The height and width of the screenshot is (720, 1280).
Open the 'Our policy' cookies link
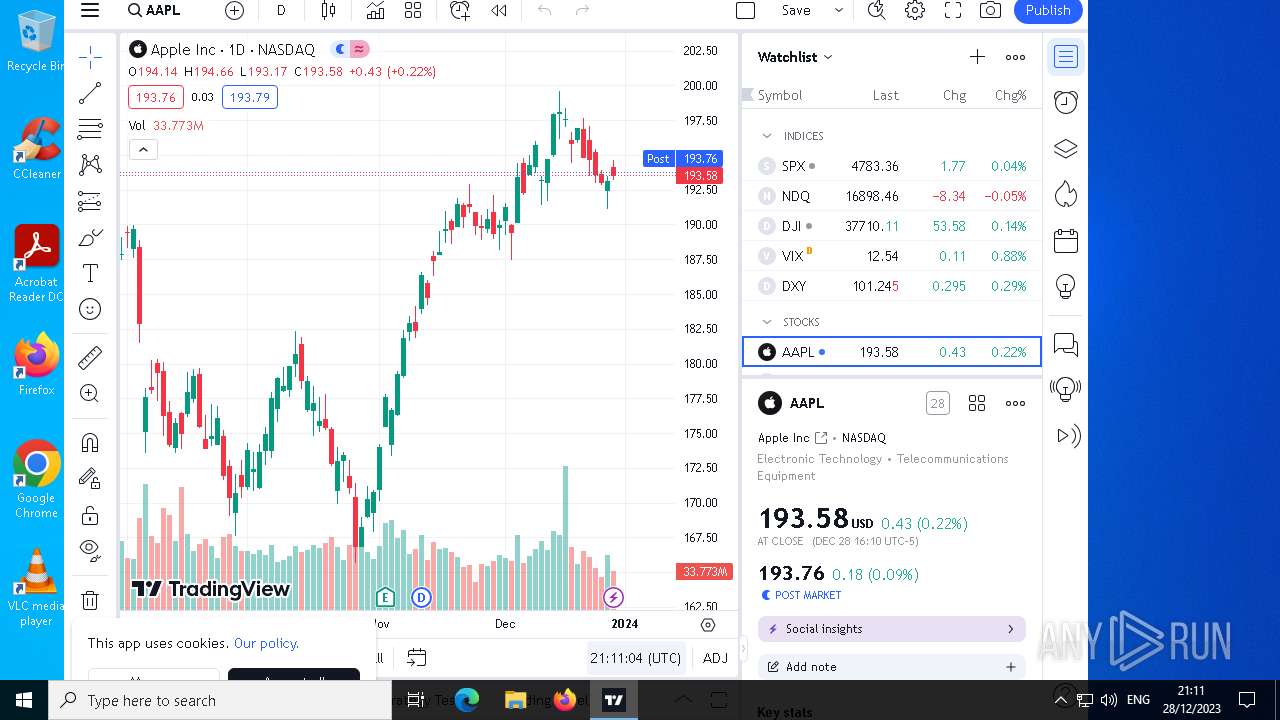pos(266,643)
